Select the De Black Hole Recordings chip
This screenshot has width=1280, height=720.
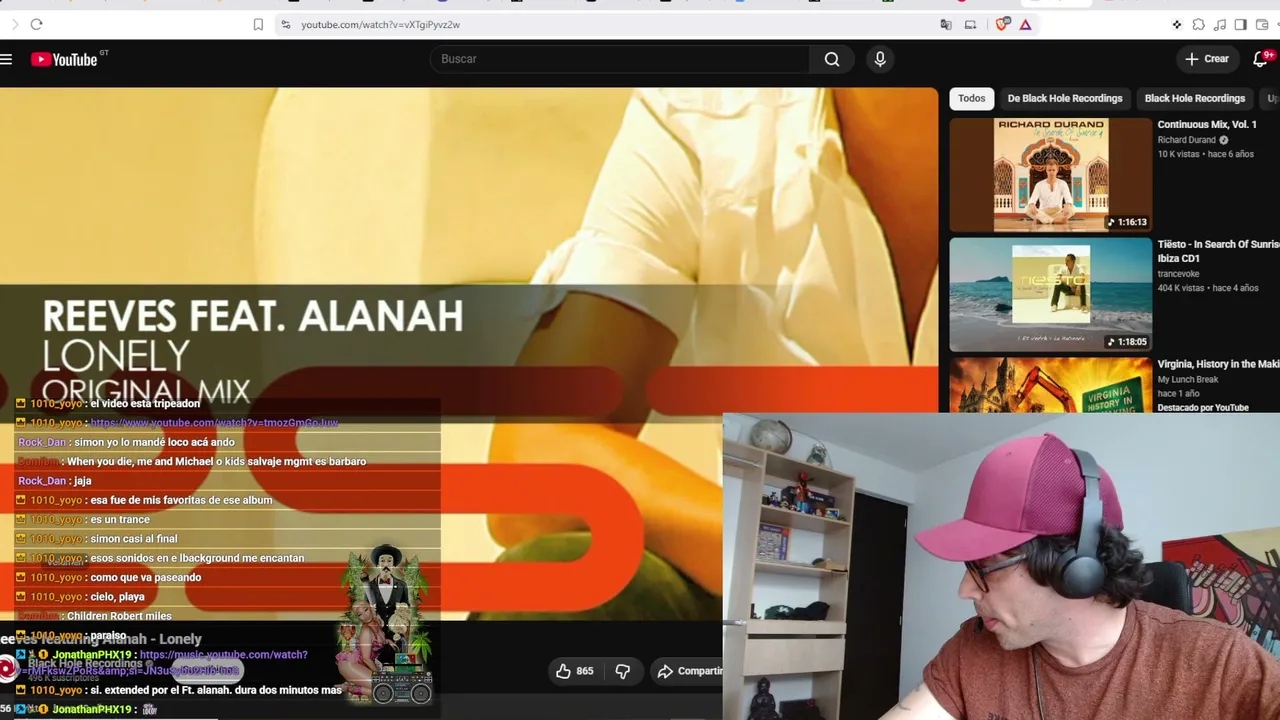tap(1065, 98)
